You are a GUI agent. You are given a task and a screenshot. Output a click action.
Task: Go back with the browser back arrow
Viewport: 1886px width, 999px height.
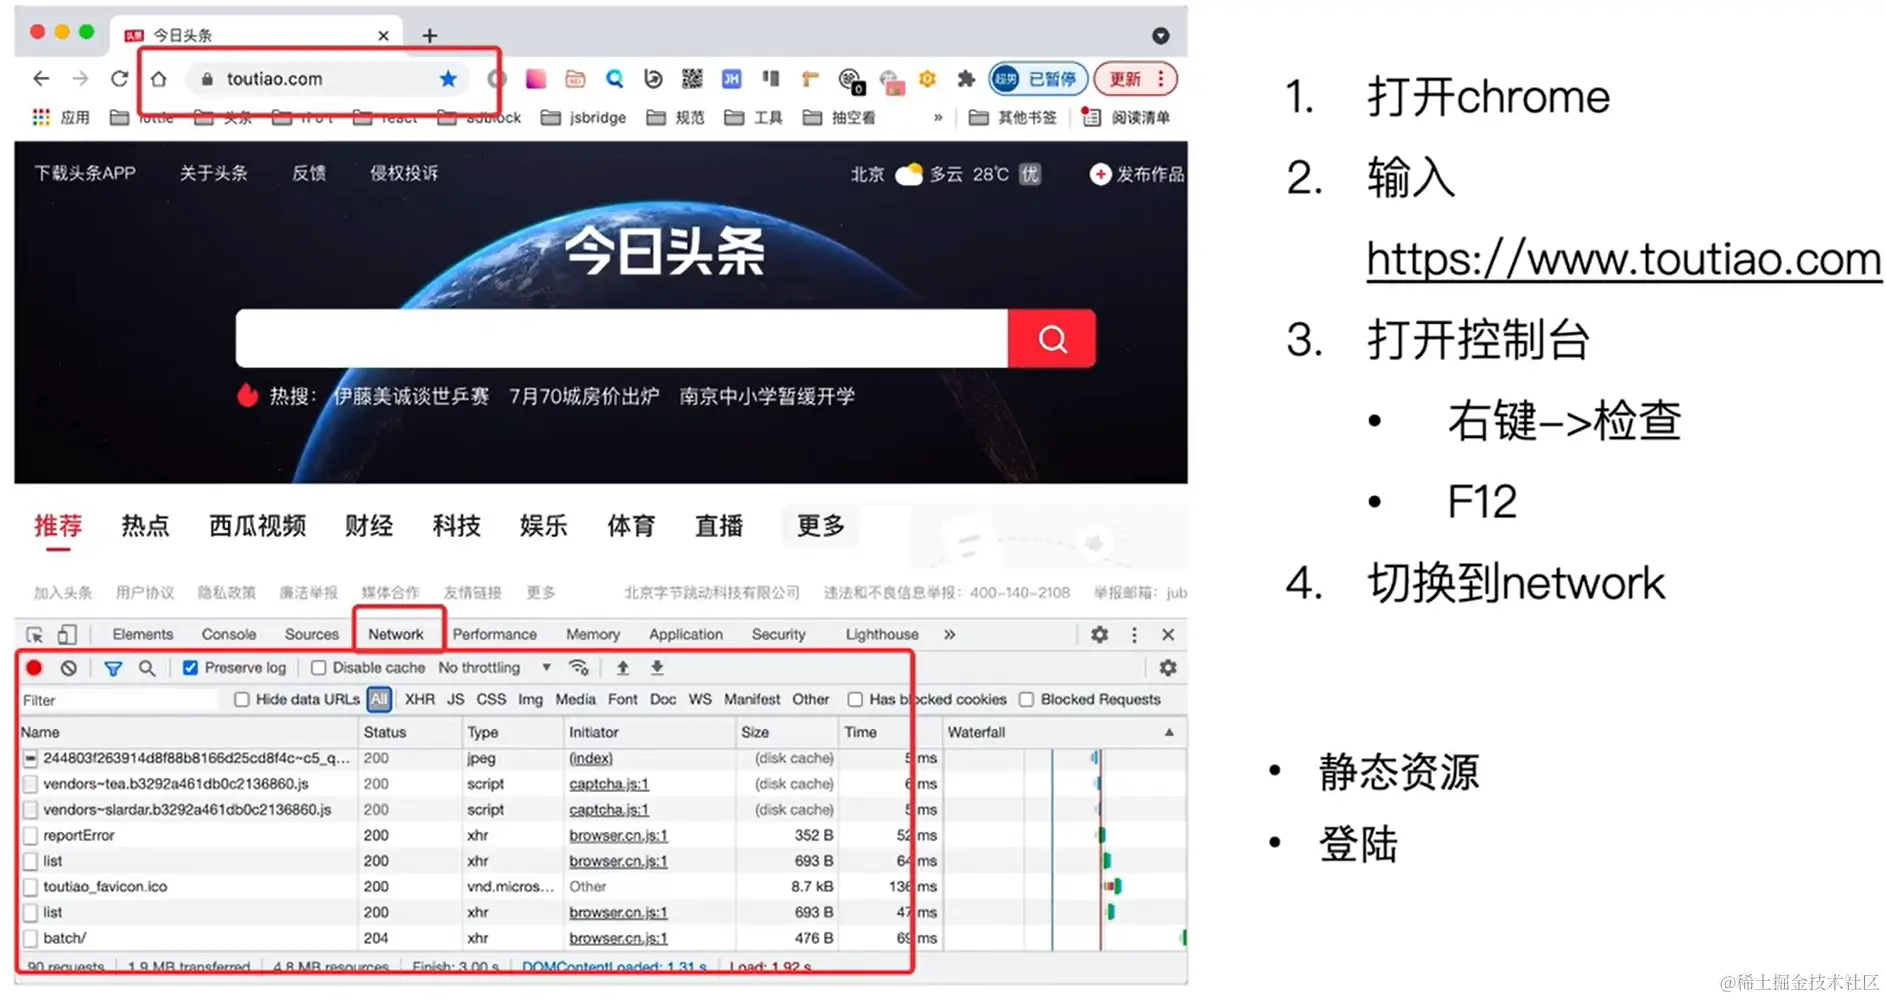(x=41, y=78)
